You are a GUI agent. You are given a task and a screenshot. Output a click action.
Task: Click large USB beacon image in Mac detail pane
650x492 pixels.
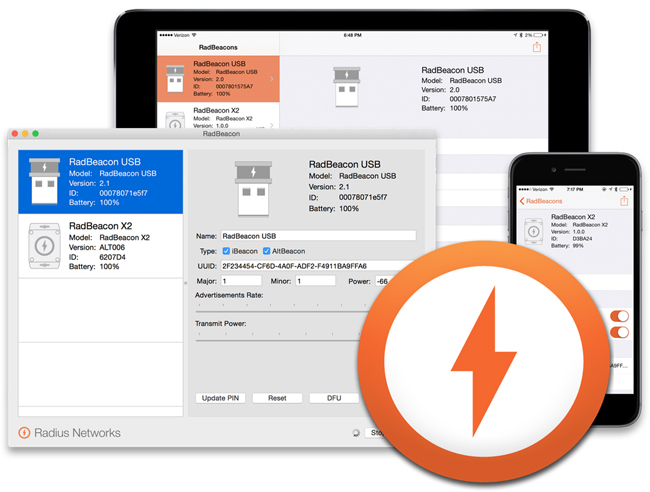pyautogui.click(x=253, y=189)
